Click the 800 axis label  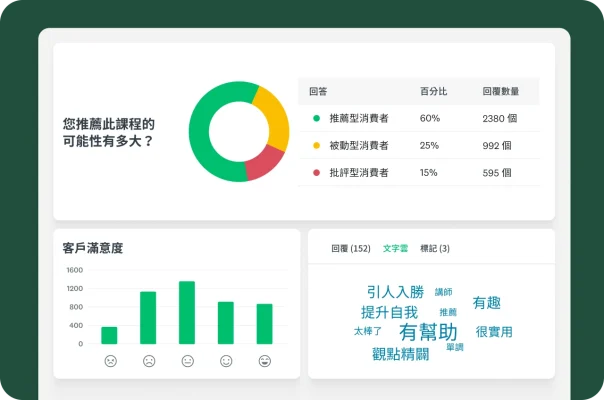coord(76,307)
